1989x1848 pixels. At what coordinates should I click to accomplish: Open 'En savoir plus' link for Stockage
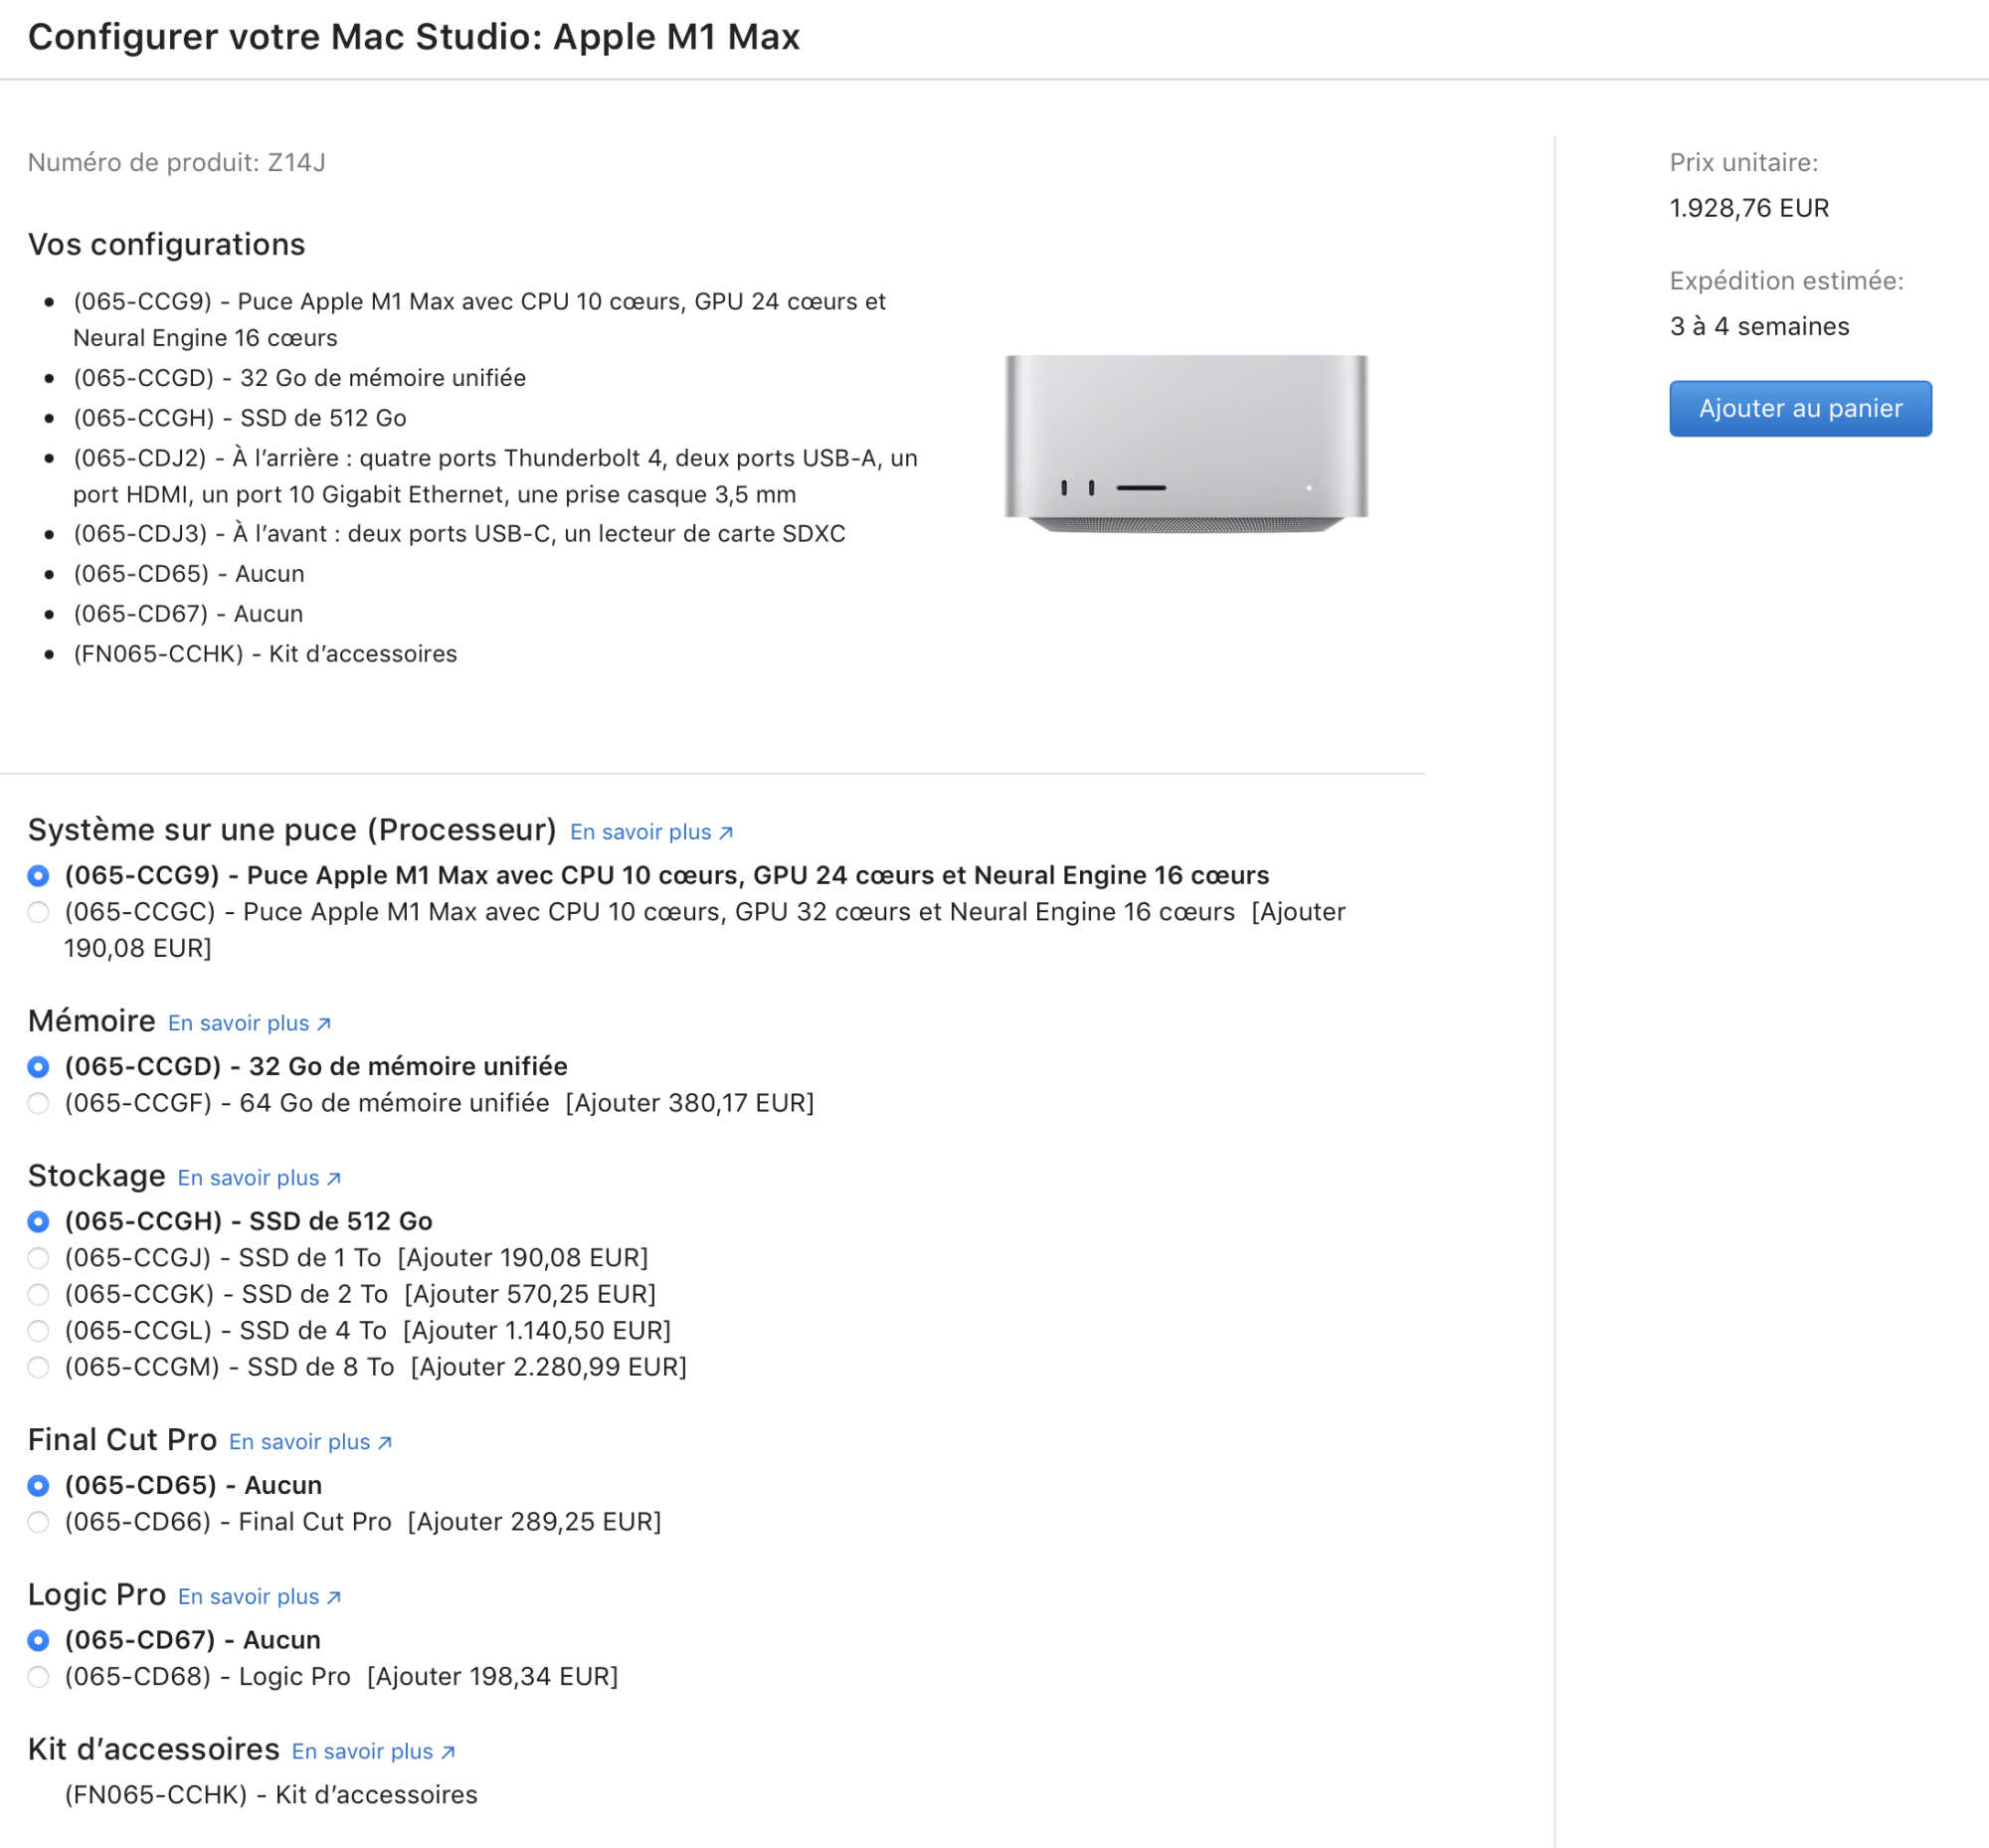pos(248,1179)
